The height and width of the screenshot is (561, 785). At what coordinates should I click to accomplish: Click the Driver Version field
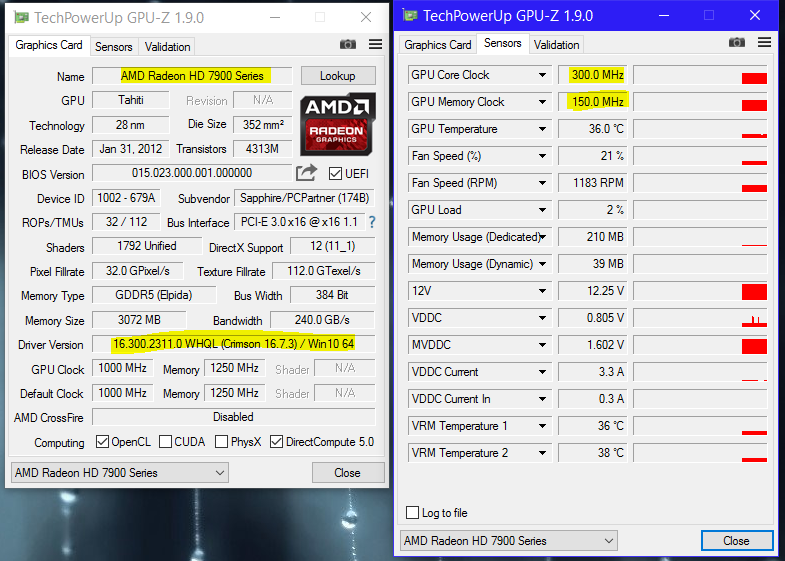(x=233, y=344)
